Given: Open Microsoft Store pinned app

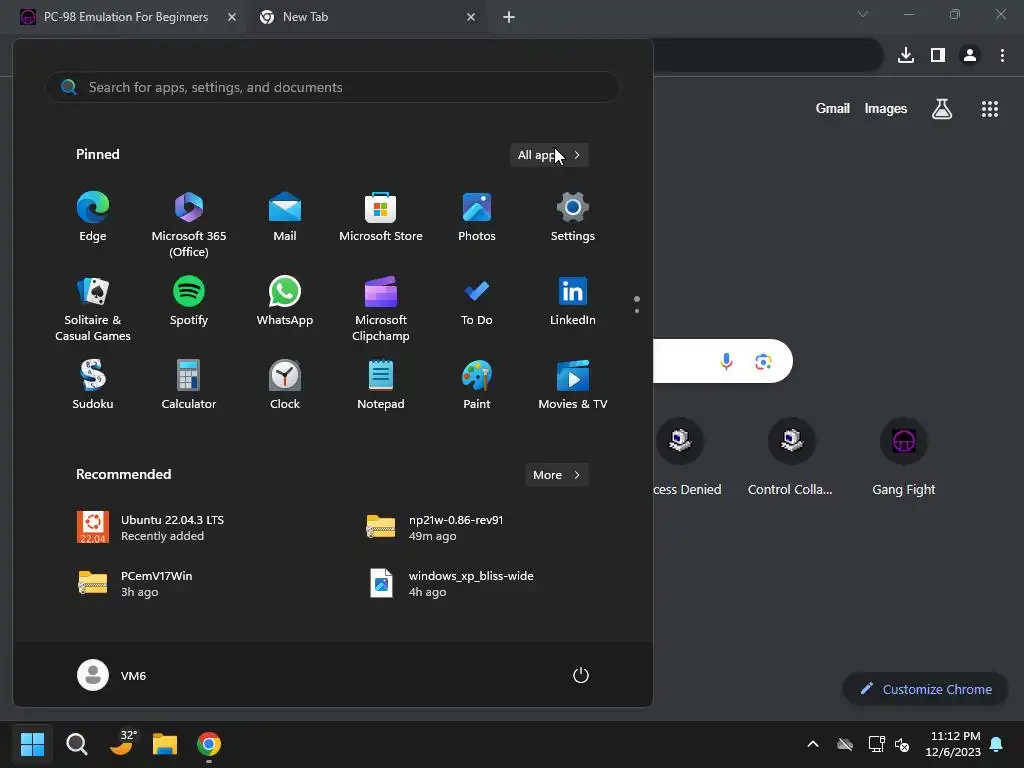Looking at the screenshot, I should tap(381, 217).
